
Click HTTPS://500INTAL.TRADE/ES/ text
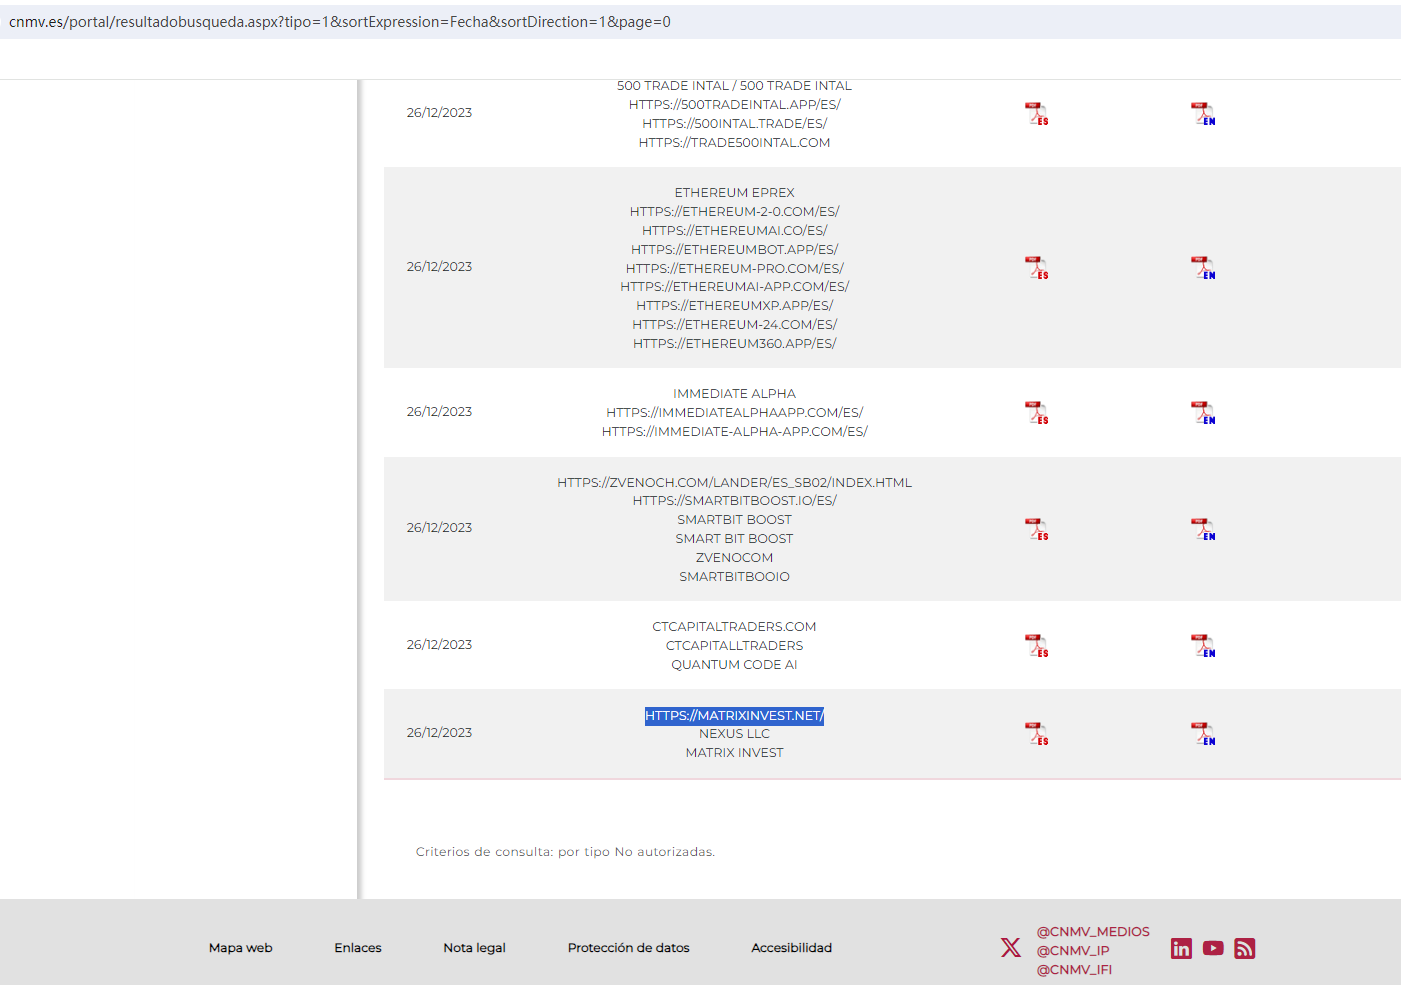734,124
